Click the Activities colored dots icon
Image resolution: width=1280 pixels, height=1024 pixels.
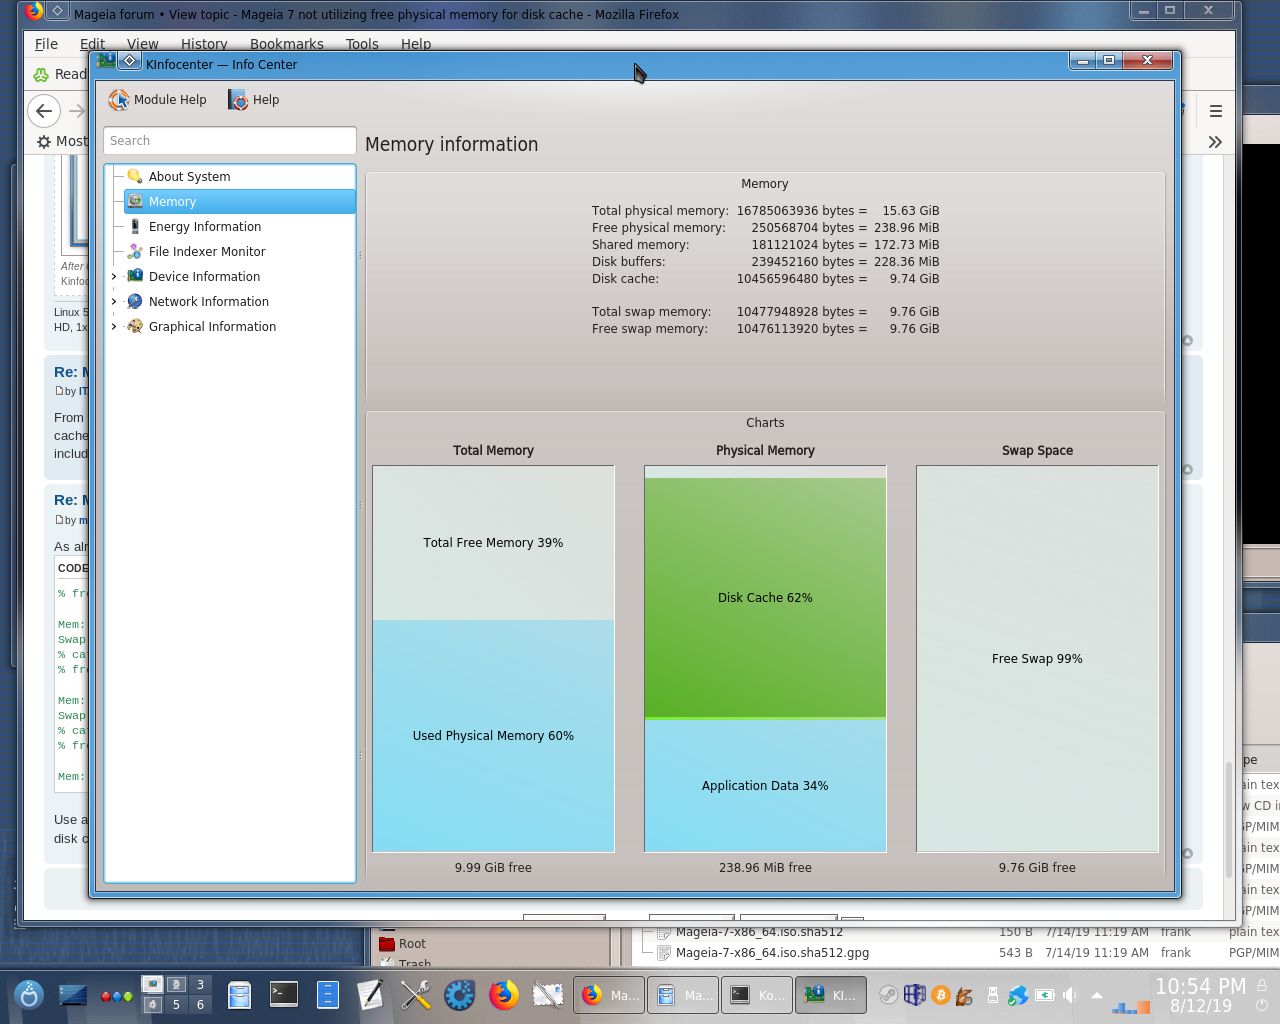[x=117, y=996]
